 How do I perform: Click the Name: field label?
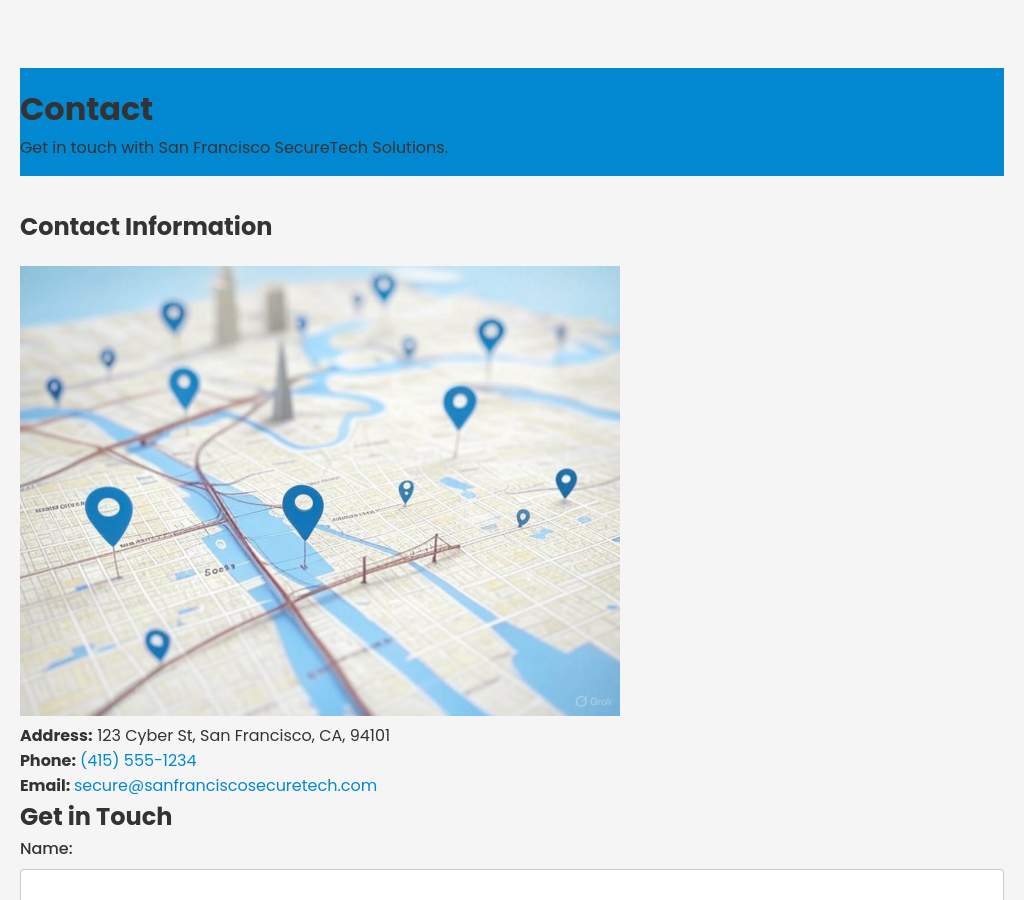[x=46, y=848]
